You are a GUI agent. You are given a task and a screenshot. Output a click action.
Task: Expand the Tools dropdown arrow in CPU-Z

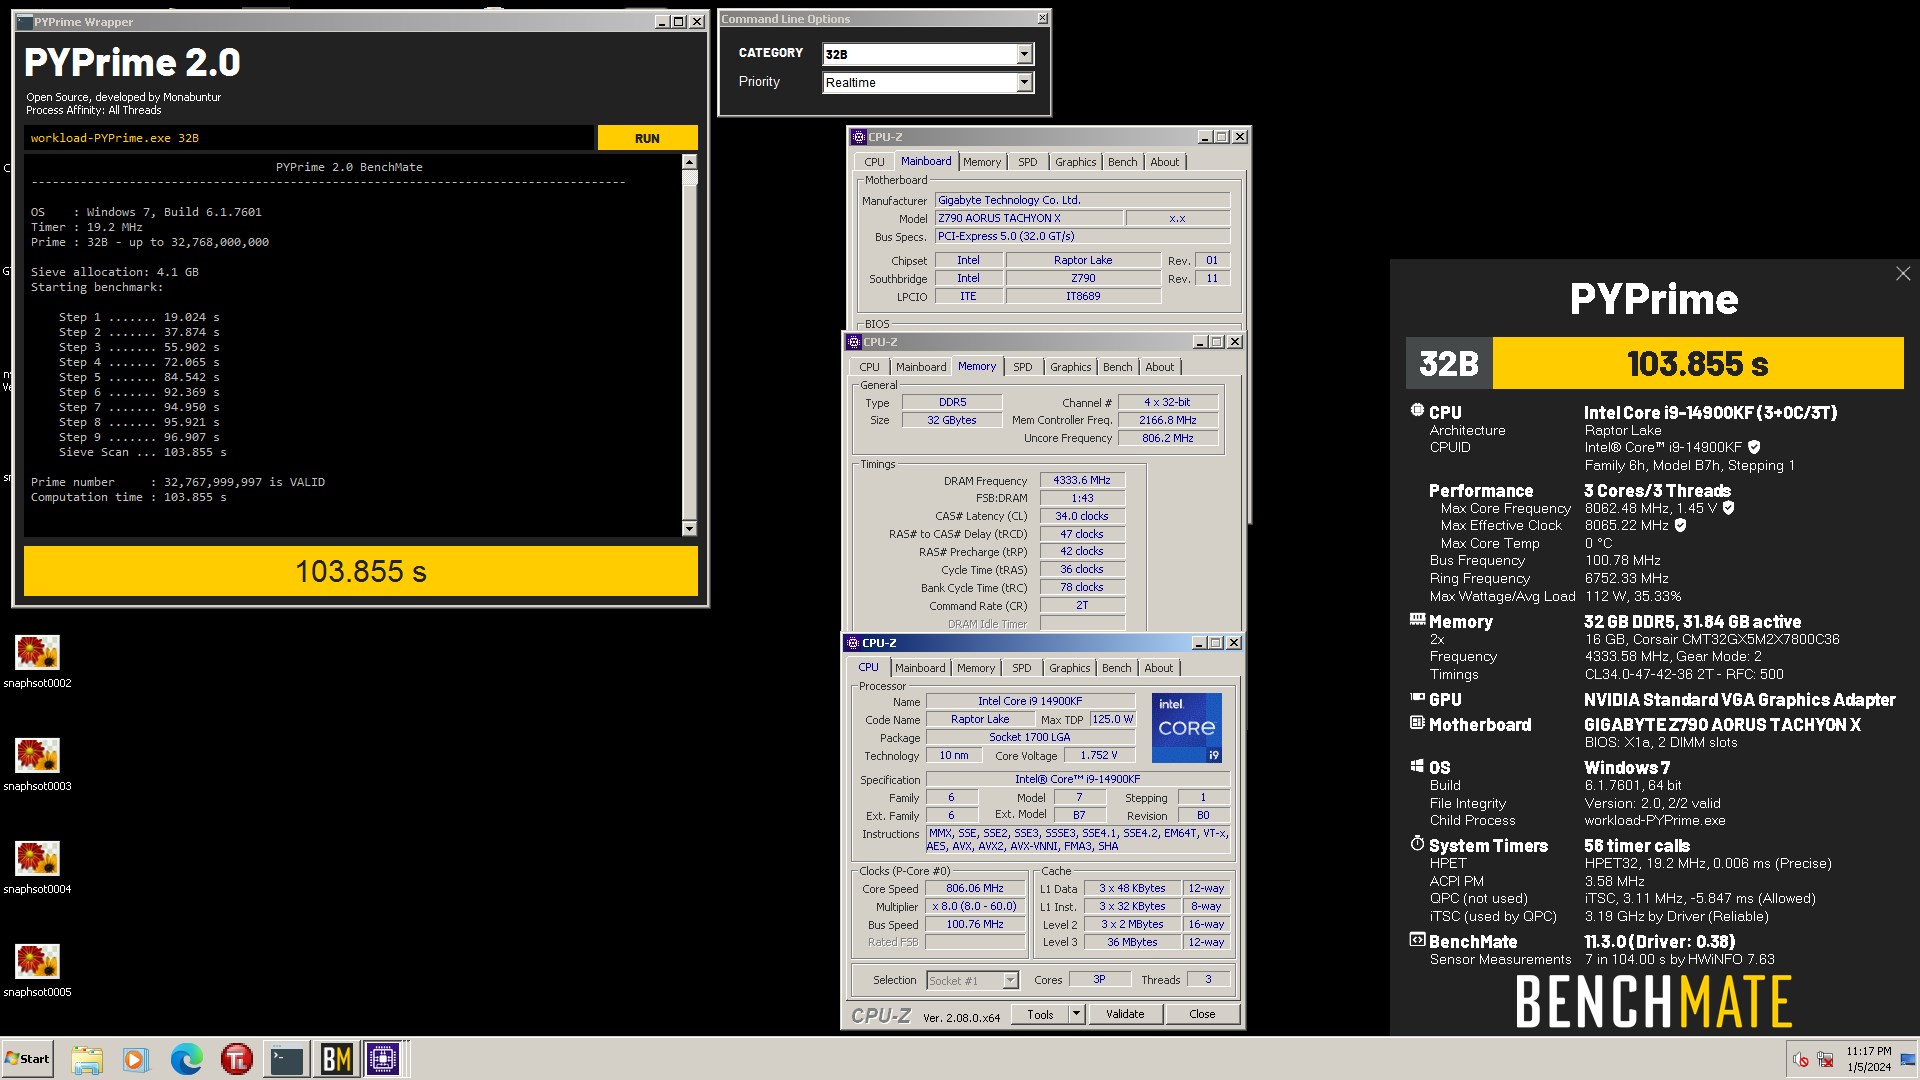tap(1076, 1014)
